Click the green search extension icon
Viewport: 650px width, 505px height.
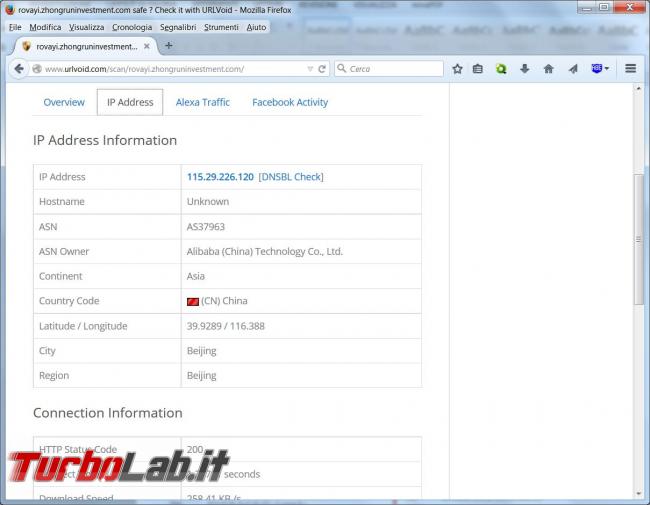pos(501,69)
